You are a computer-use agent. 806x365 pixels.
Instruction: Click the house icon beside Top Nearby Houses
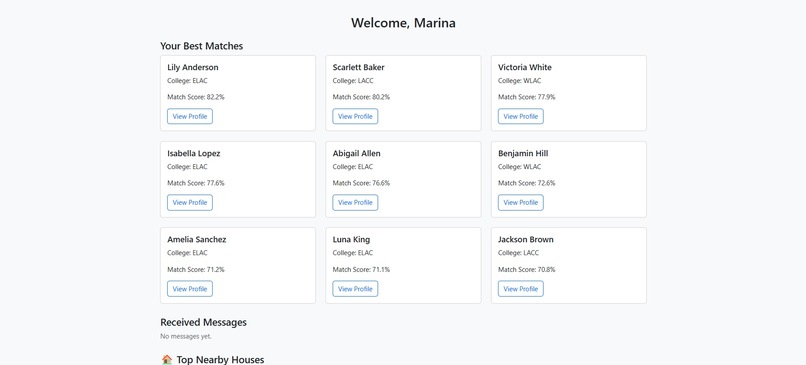click(167, 359)
